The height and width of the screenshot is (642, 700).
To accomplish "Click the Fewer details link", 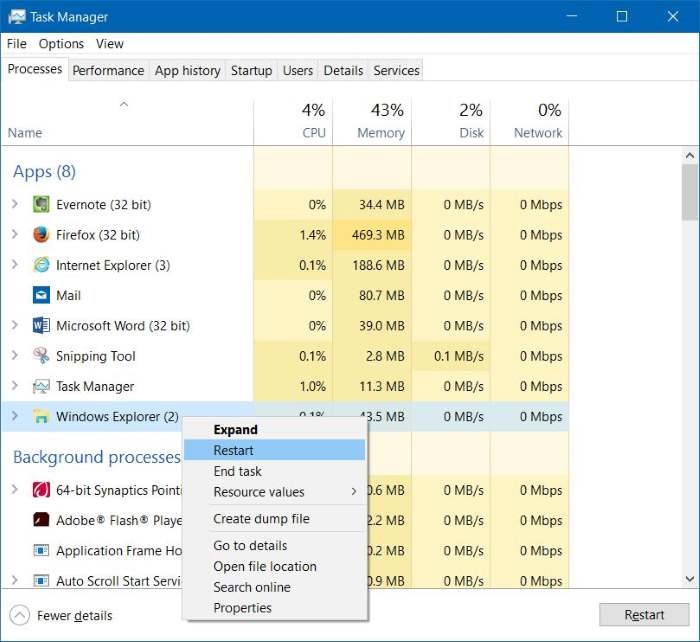I will pyautogui.click(x=75, y=616).
